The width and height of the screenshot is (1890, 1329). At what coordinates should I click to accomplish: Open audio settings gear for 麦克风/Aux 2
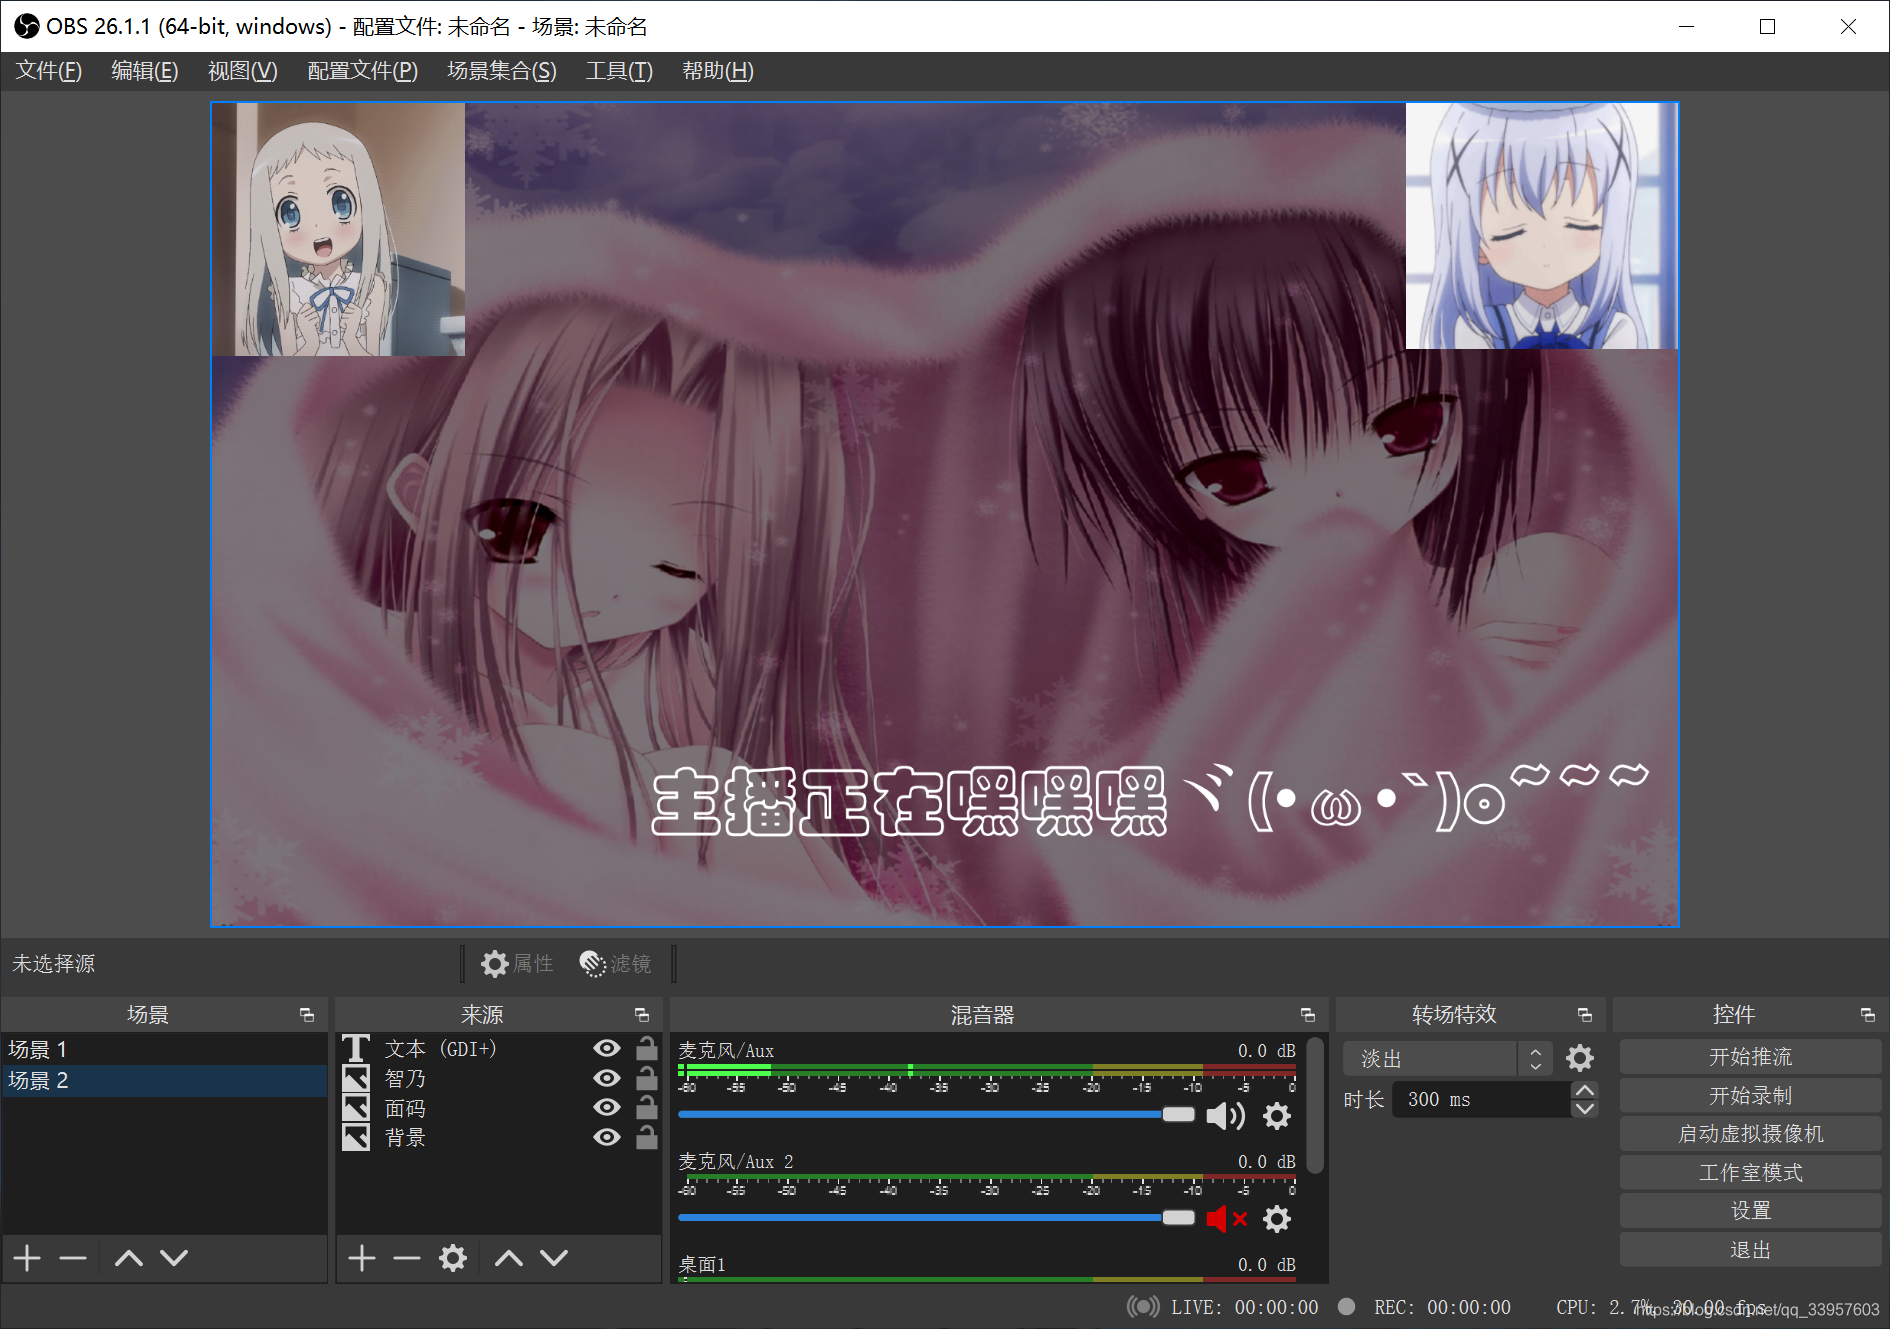pyautogui.click(x=1277, y=1219)
